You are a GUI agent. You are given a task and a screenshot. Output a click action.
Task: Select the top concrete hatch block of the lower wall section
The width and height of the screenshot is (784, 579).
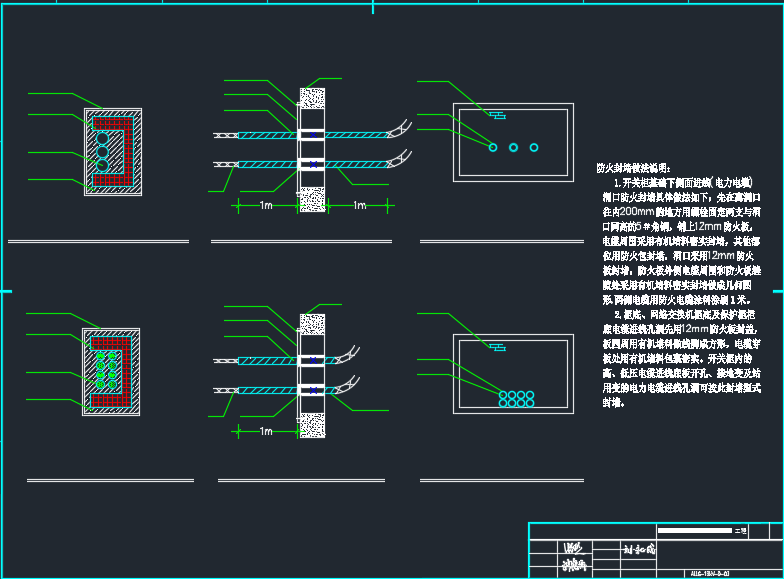coord(312,324)
